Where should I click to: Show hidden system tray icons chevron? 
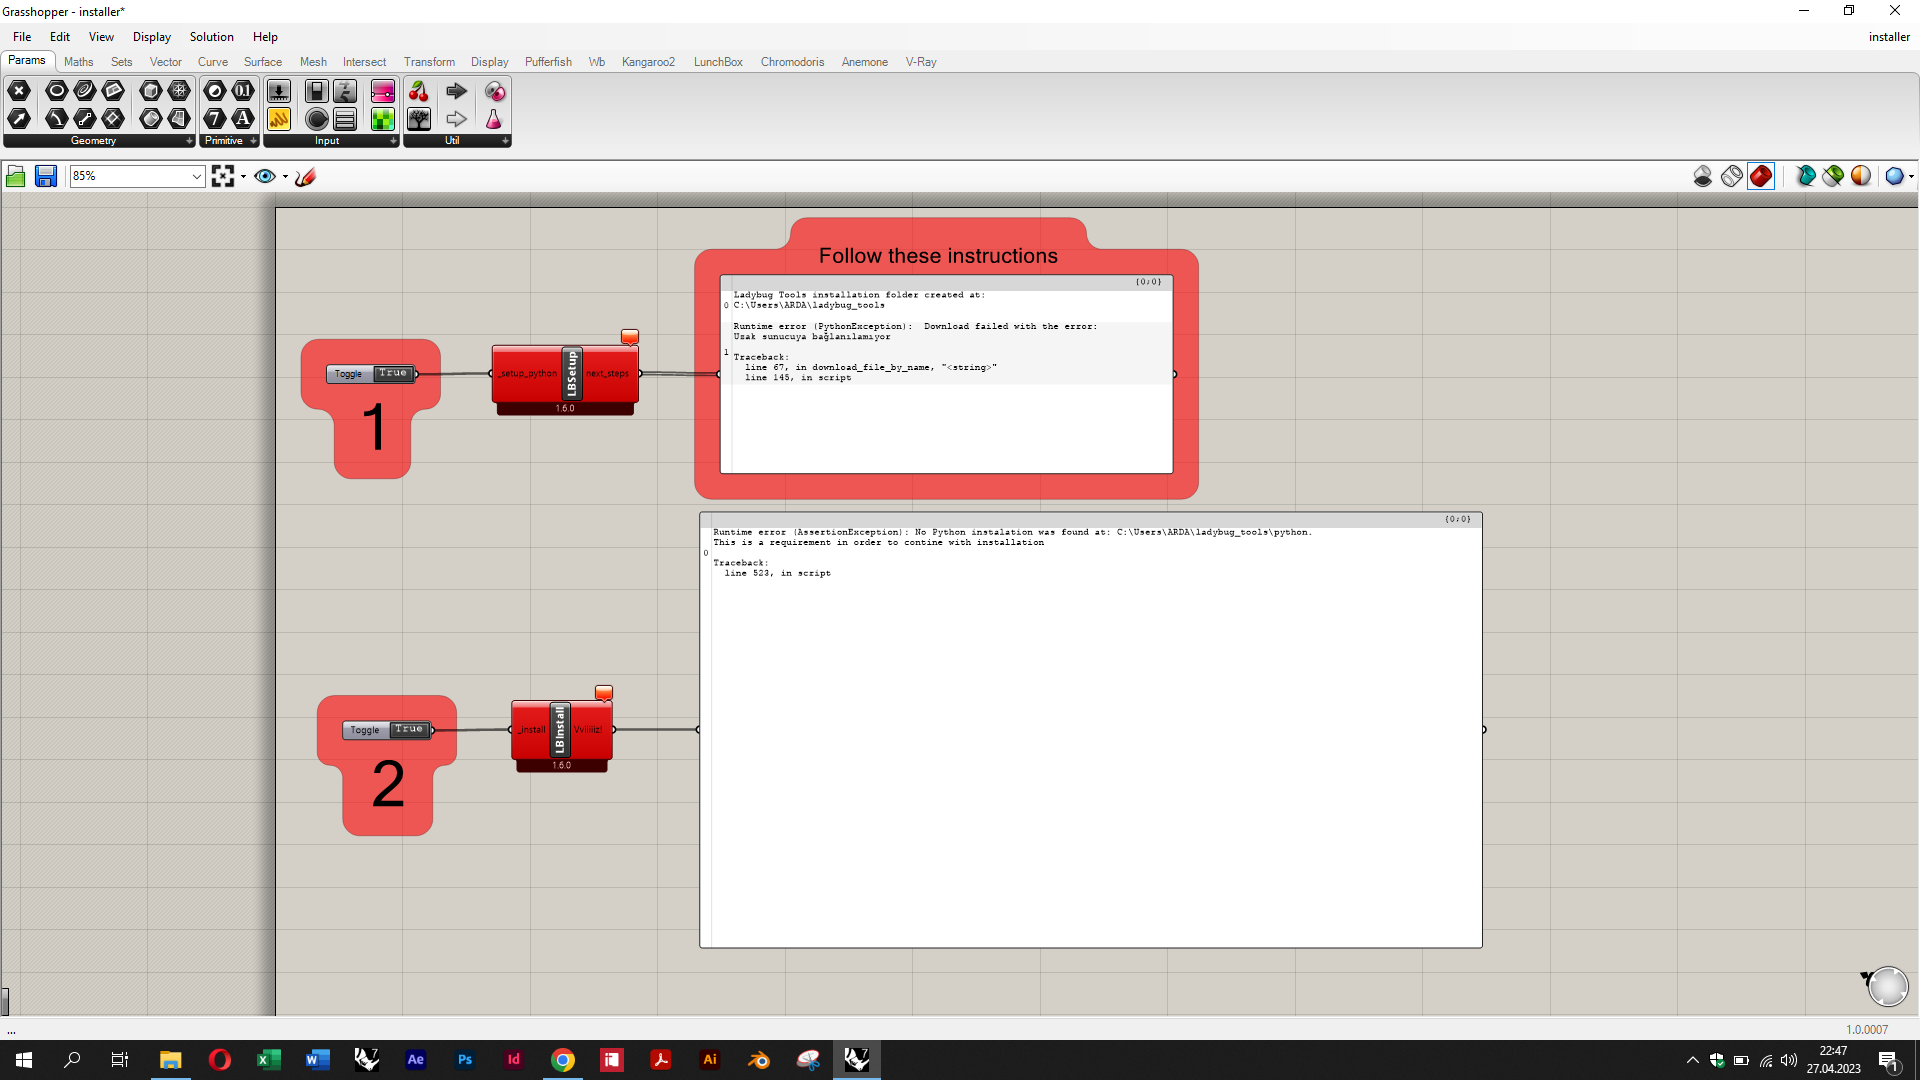(x=1692, y=1060)
